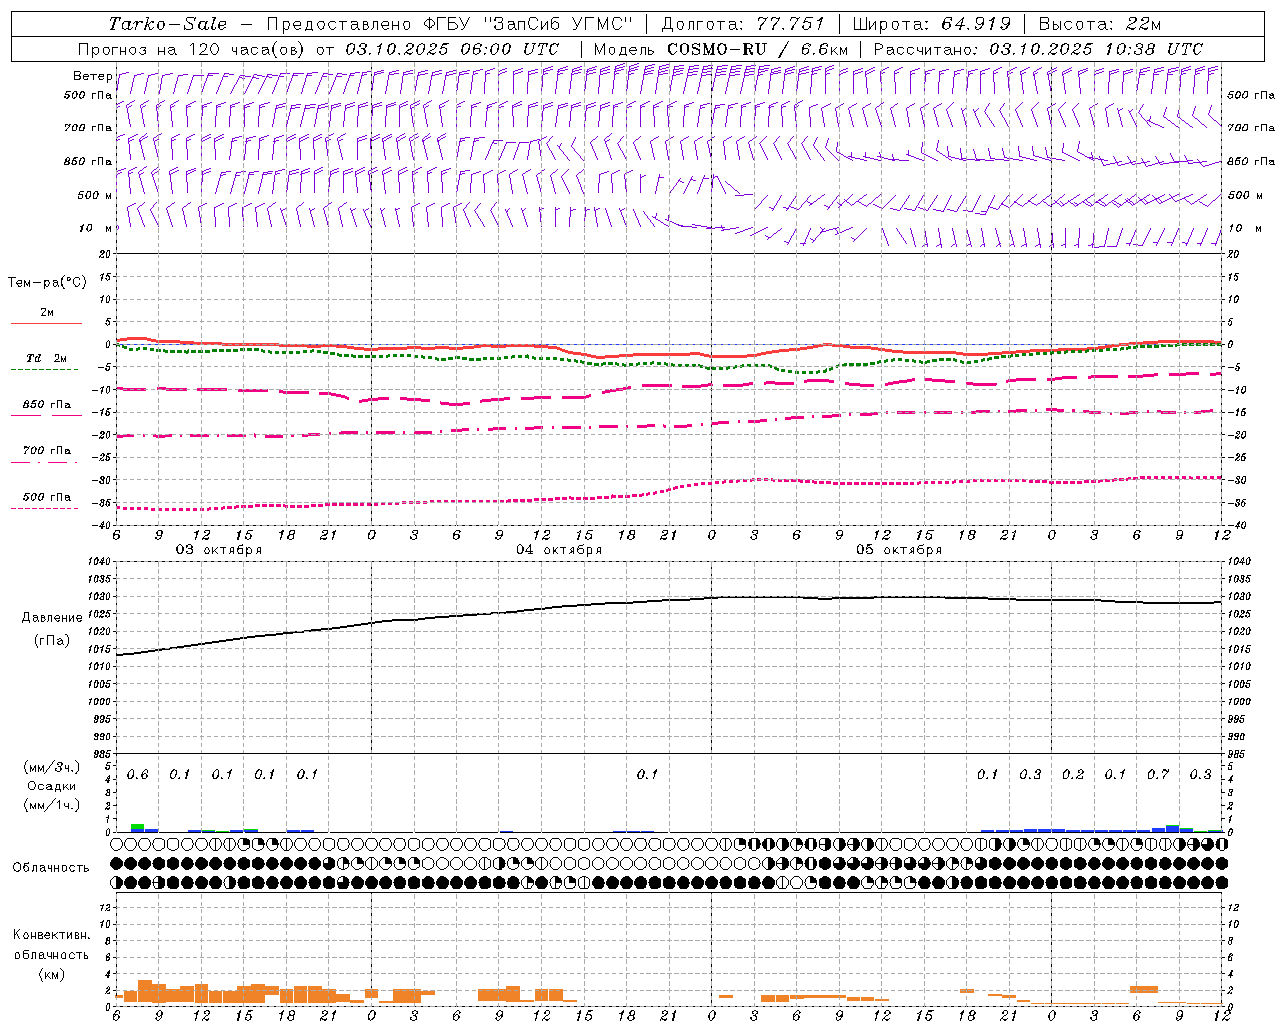Click the (мм/1ч.) precipitation unit label

coord(51,805)
